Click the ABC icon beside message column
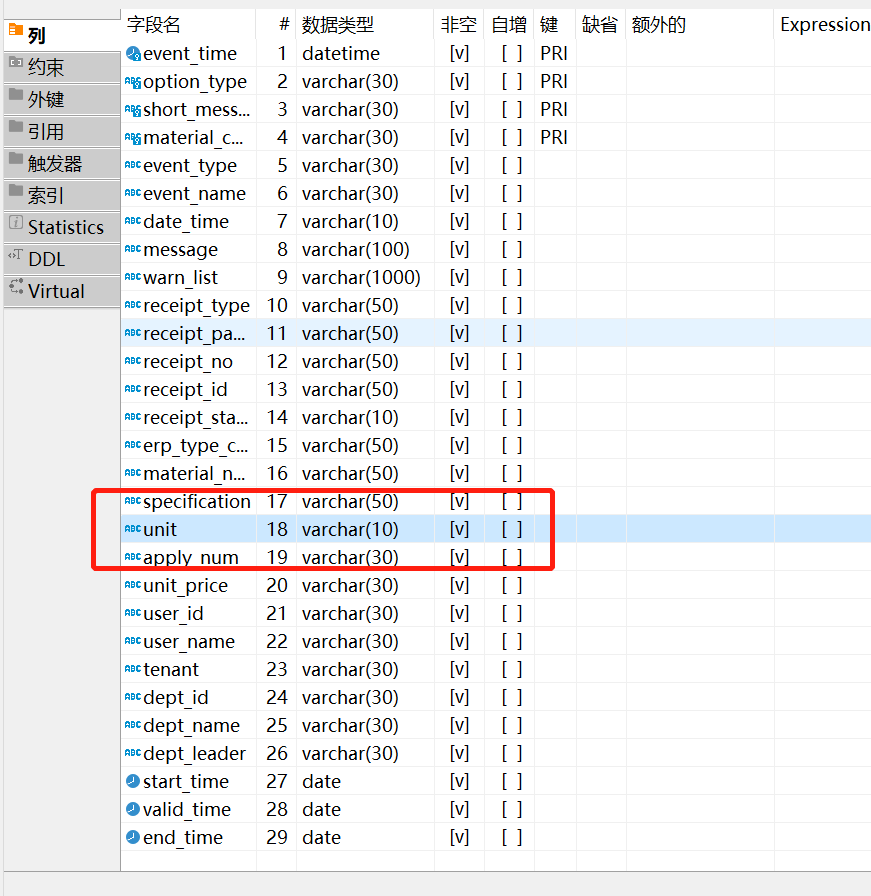Image resolution: width=871 pixels, height=896 pixels. pyautogui.click(x=133, y=250)
